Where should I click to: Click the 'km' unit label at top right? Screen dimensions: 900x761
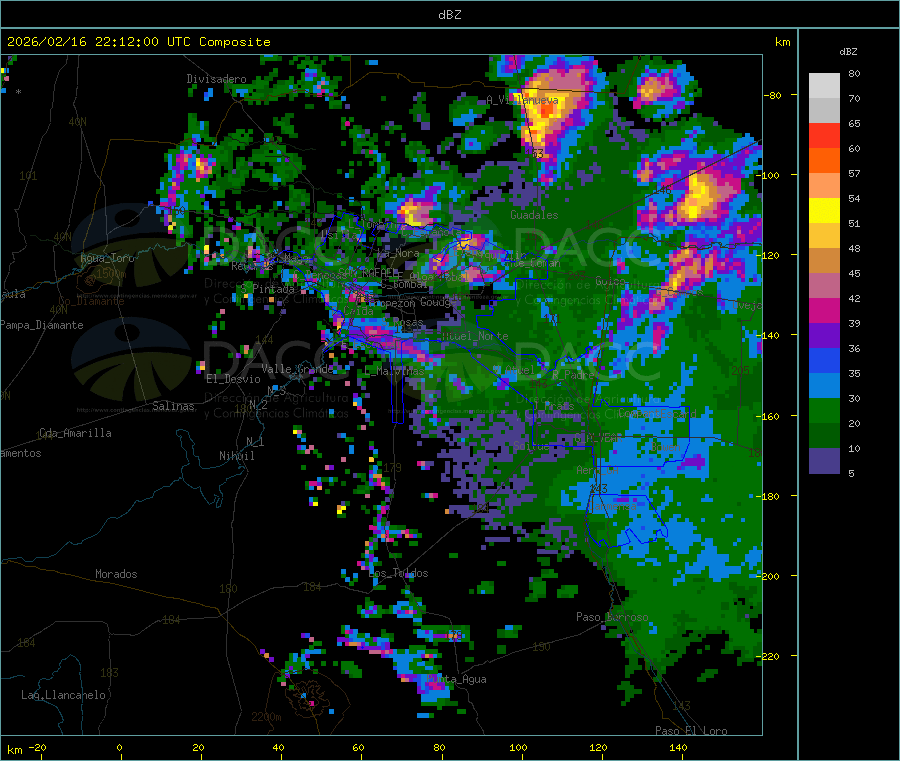tap(782, 42)
